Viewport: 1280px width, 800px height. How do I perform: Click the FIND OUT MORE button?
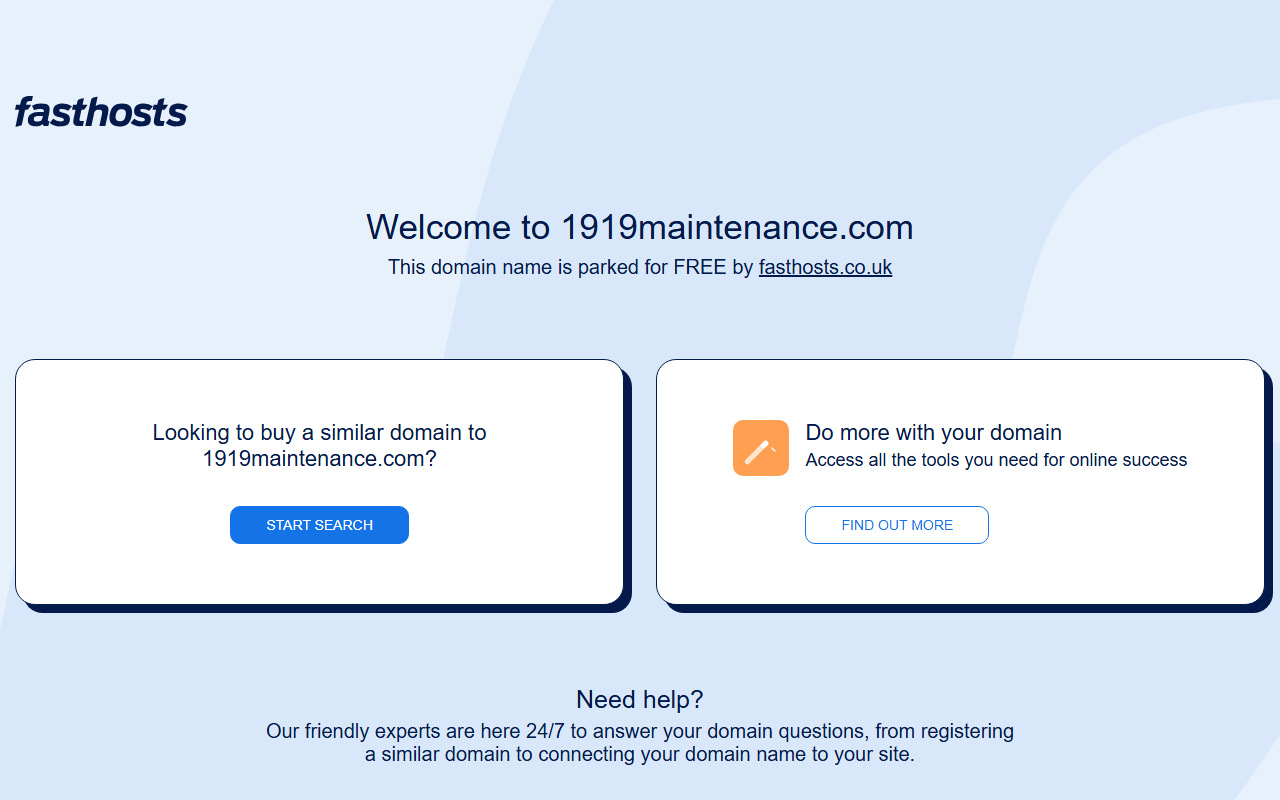tap(897, 525)
